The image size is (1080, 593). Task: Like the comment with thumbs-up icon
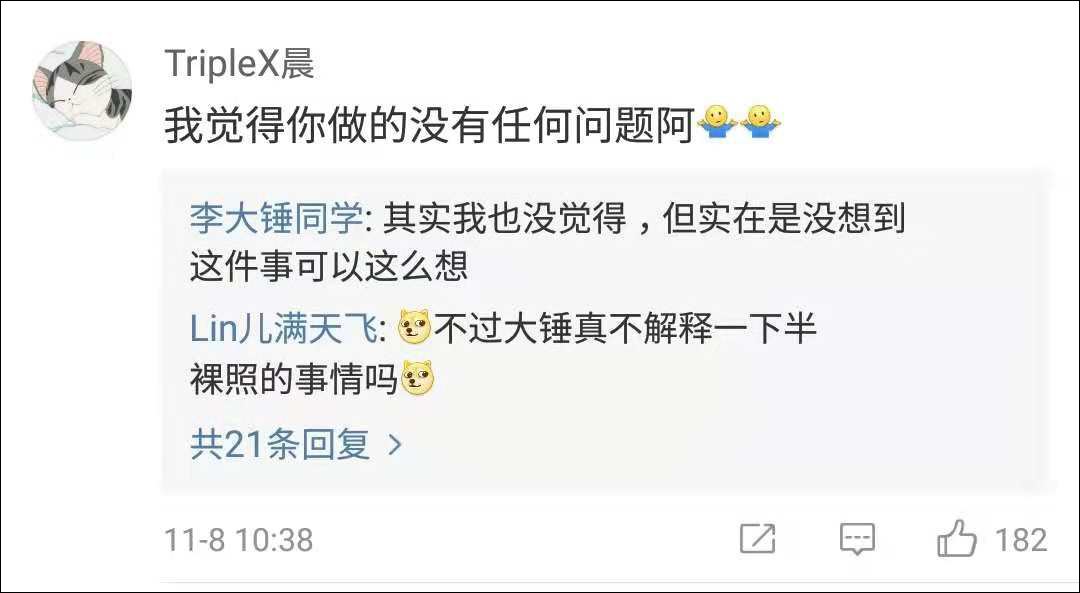pos(957,538)
